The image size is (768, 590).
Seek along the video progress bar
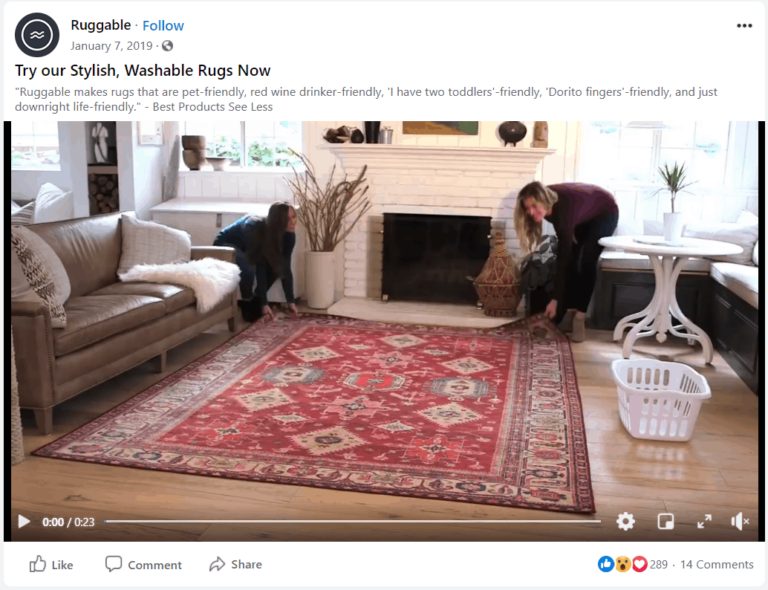[x=353, y=521]
